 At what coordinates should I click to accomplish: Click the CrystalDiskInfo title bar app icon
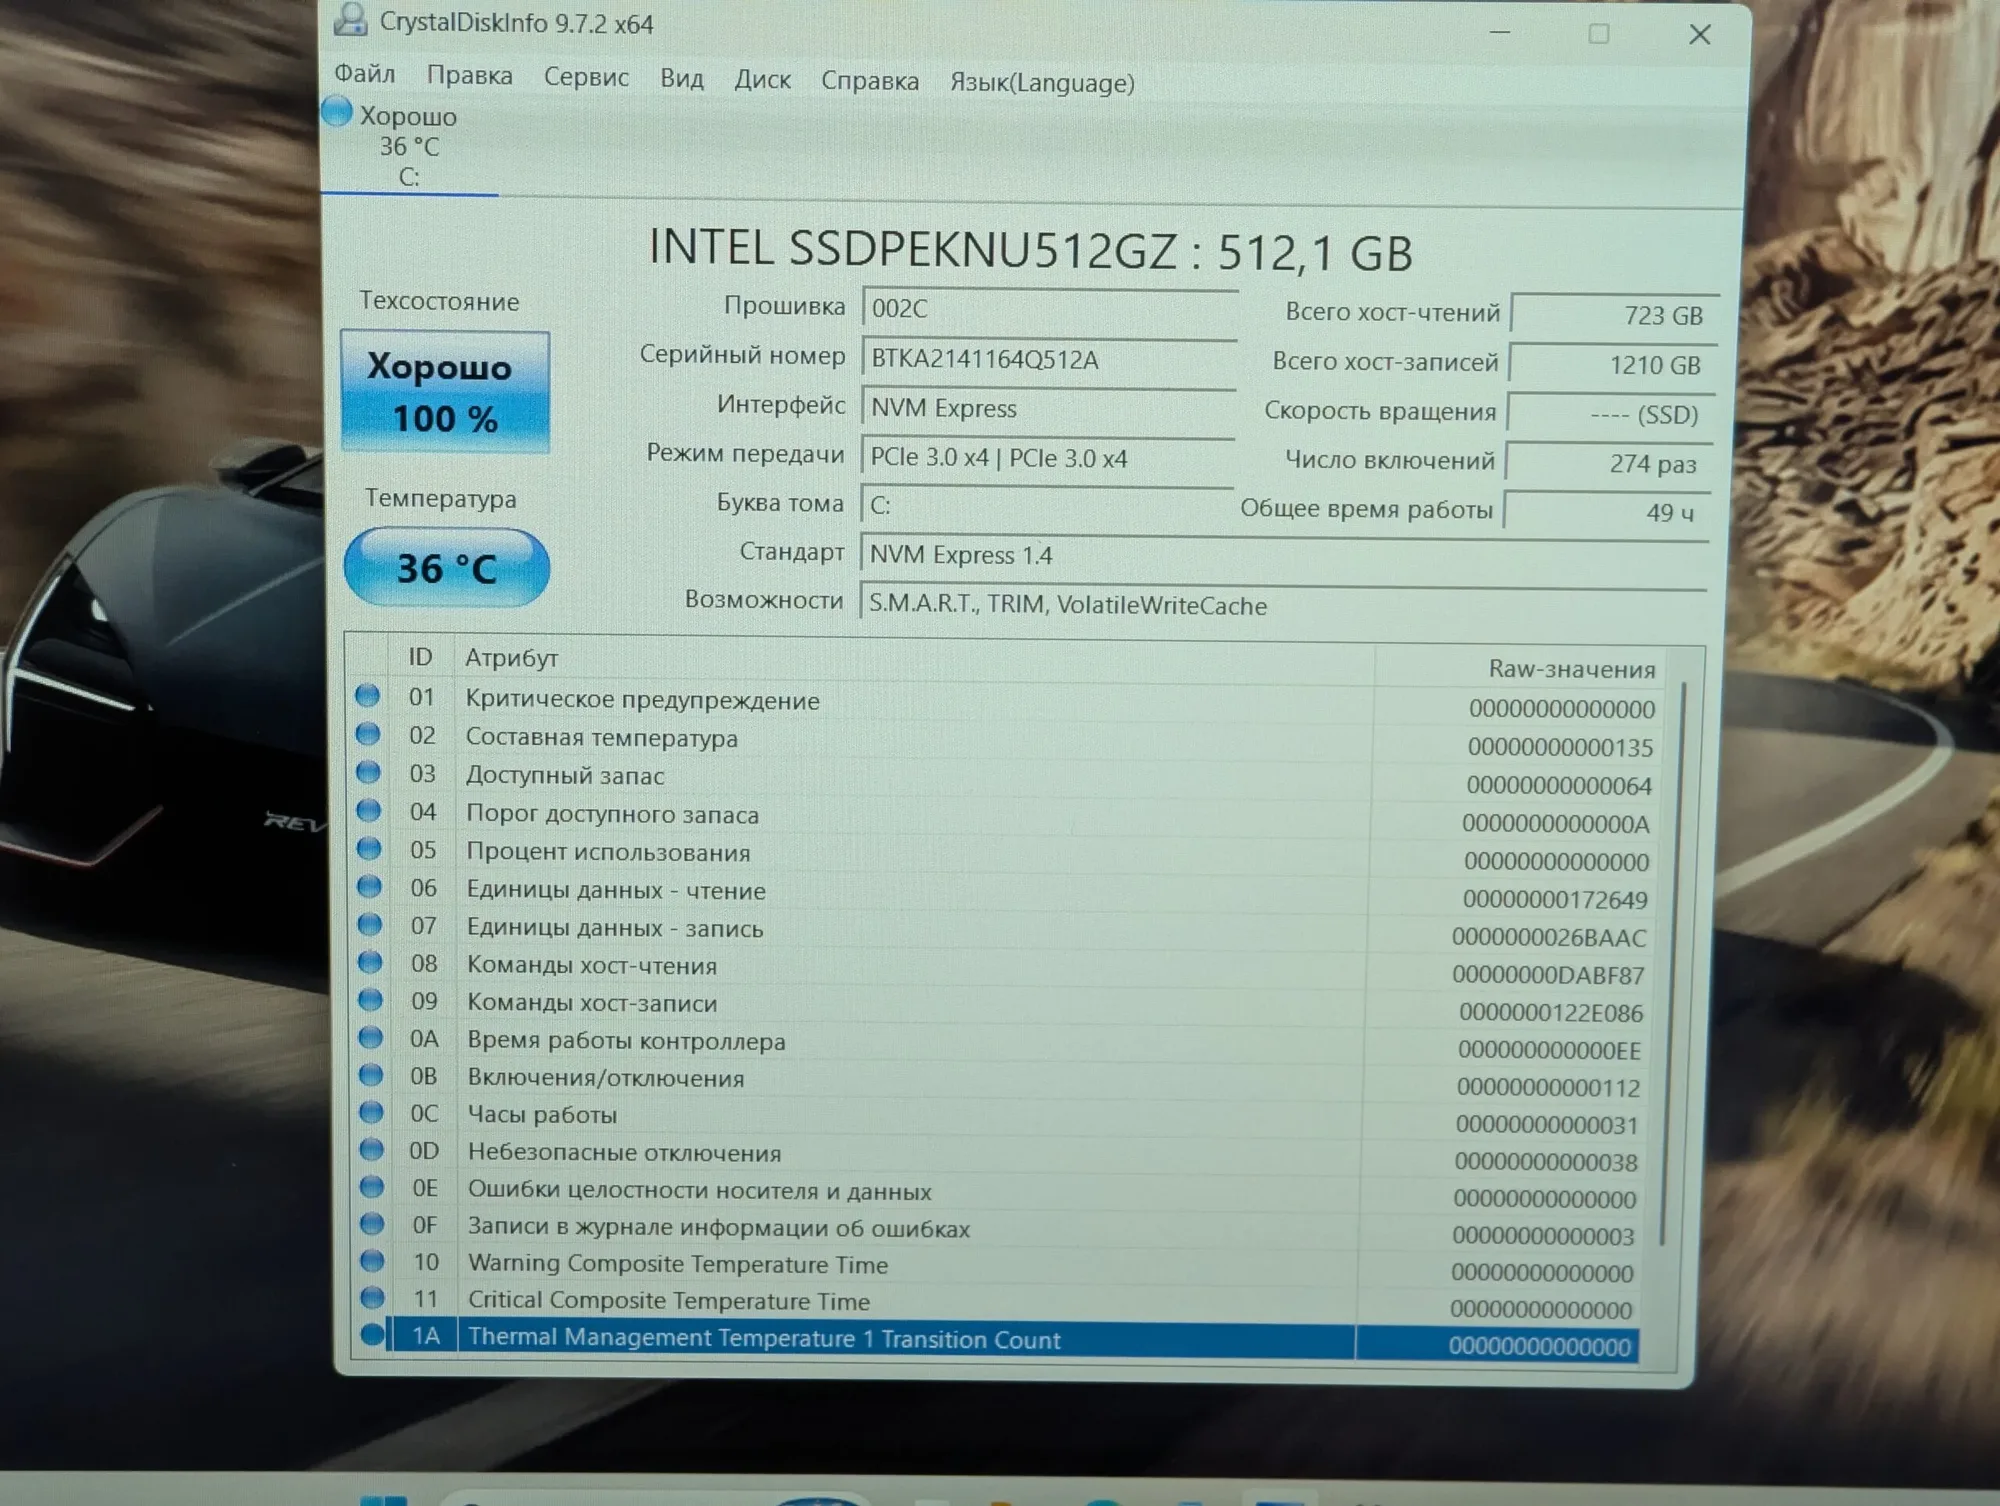[x=350, y=20]
